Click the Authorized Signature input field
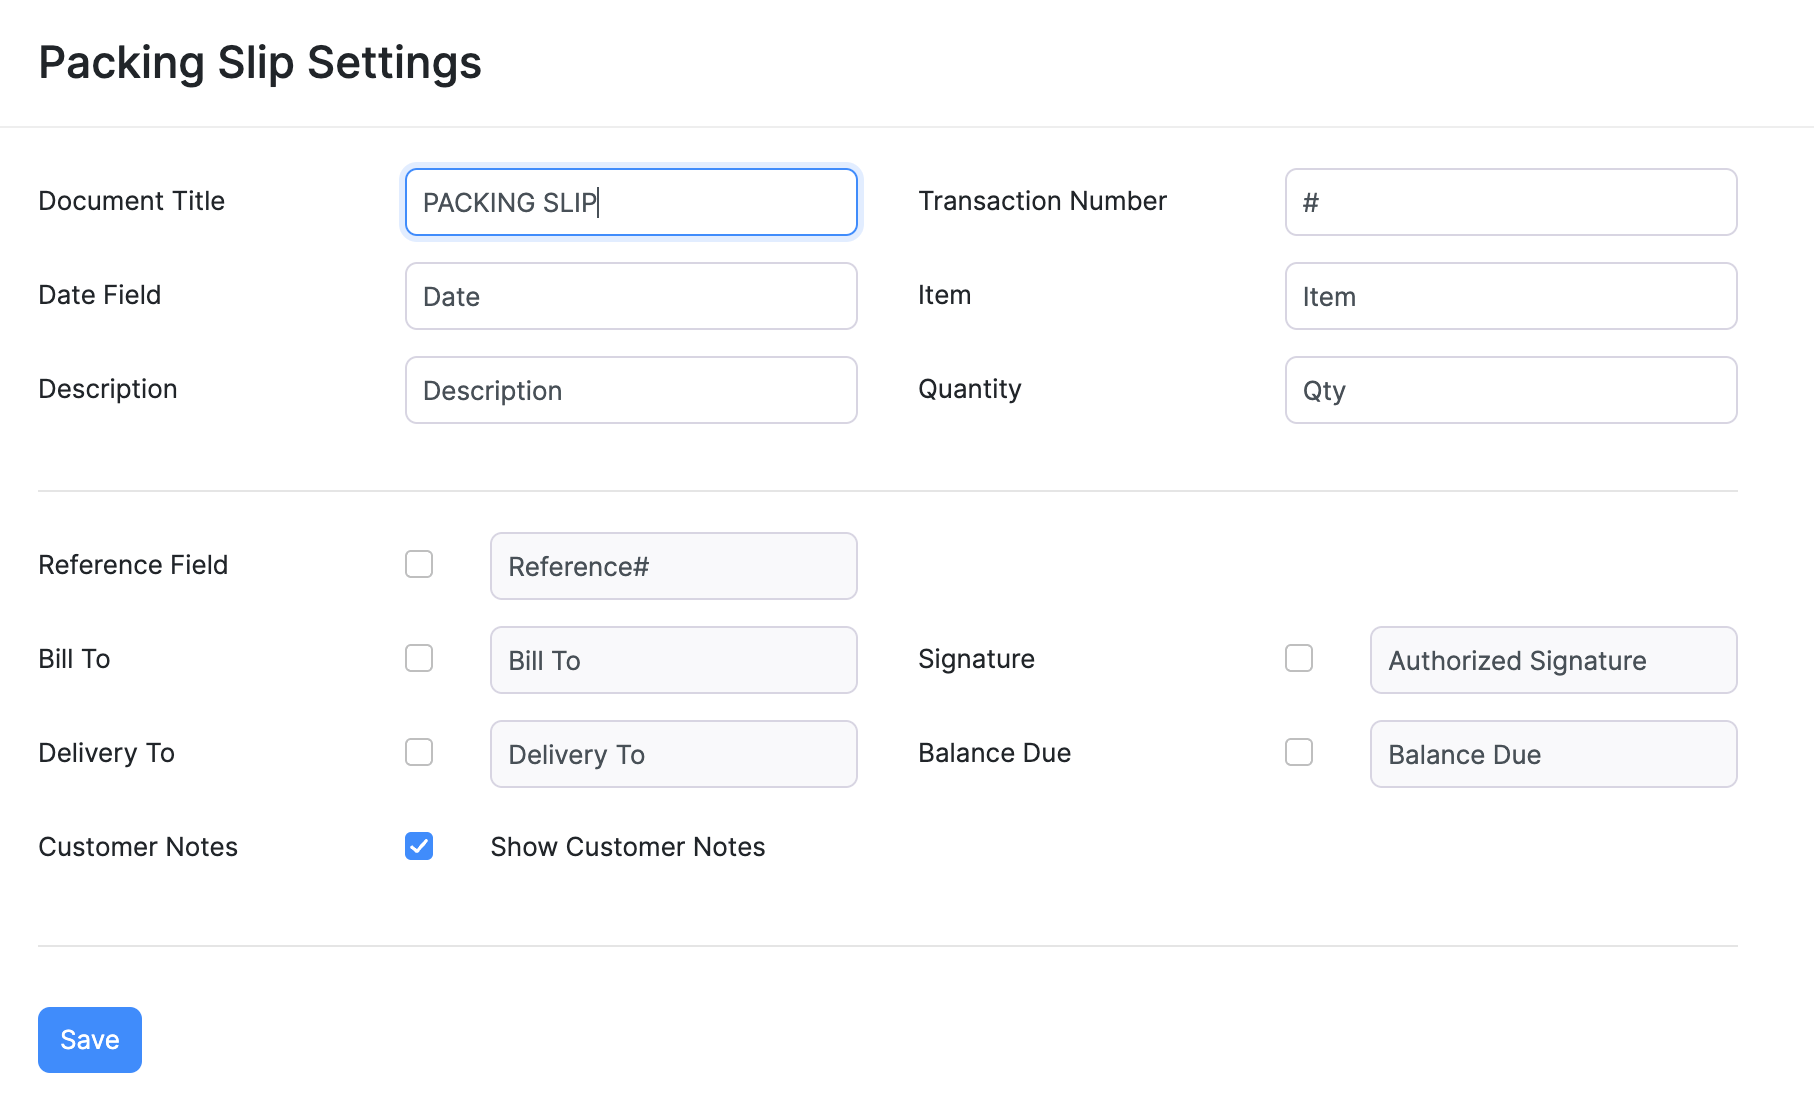Viewport: 1814px width, 1118px height. pyautogui.click(x=1552, y=660)
